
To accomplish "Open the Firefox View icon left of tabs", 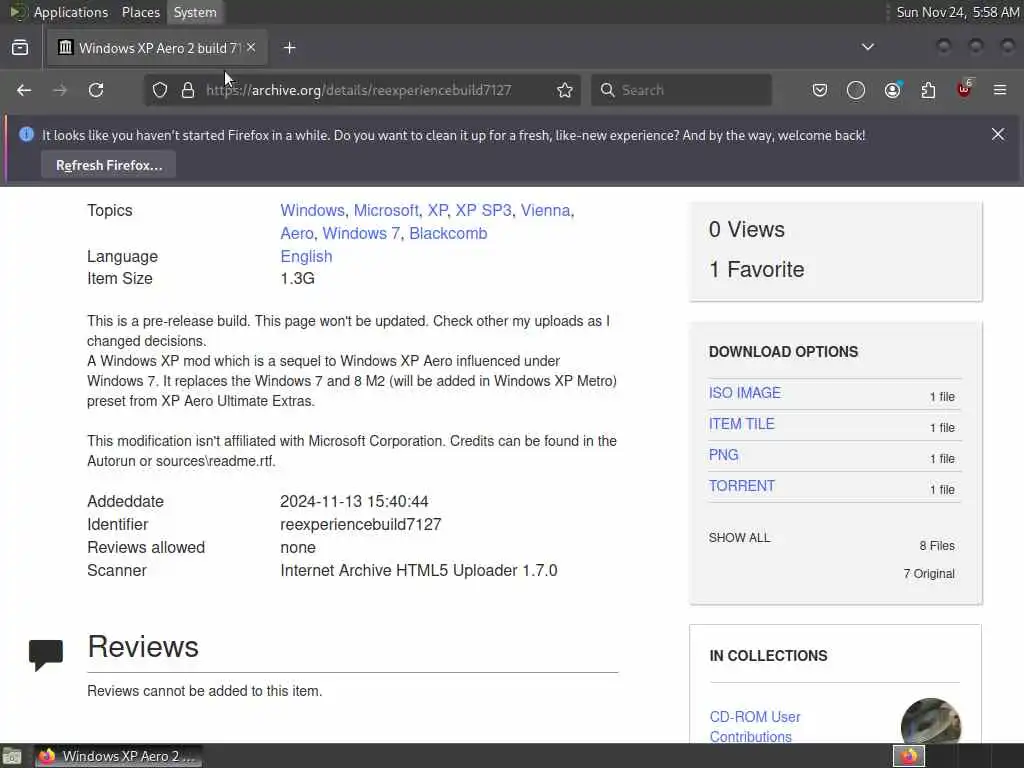I will tap(20, 48).
